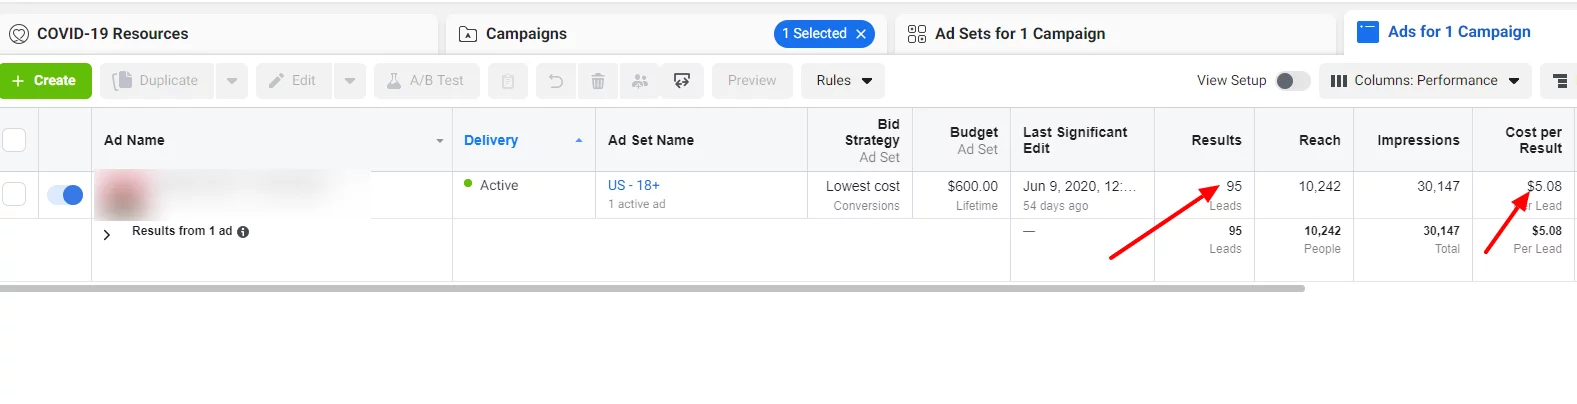Tick the checkbox for the ad row
Image resolution: width=1577 pixels, height=404 pixels.
(x=14, y=194)
